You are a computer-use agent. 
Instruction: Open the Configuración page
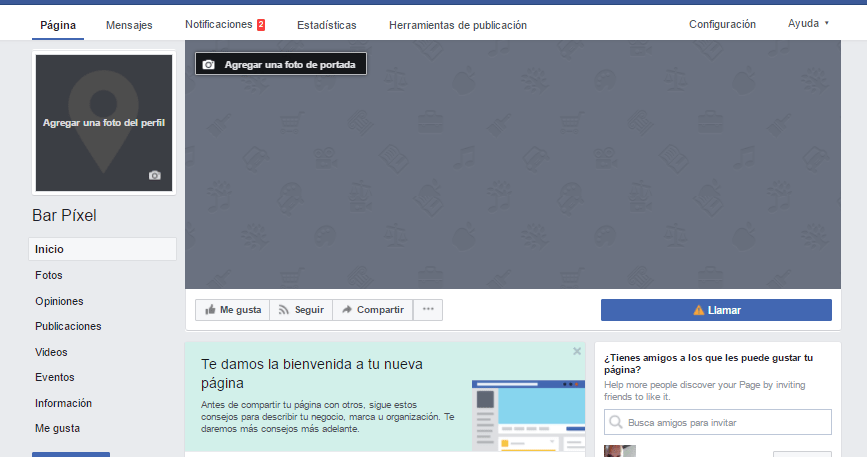(x=722, y=24)
